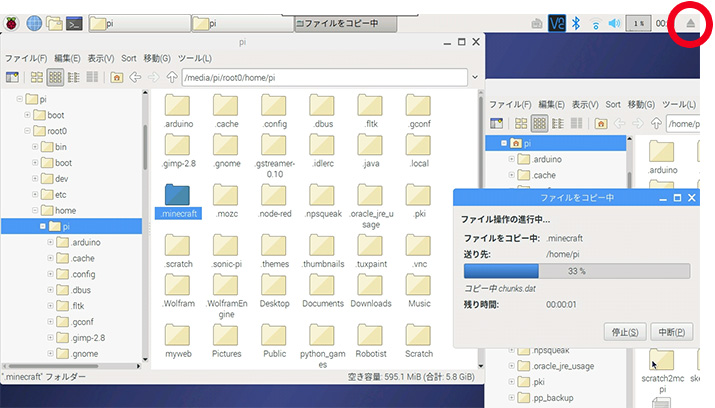This screenshot has width=715, height=408.
Task: Open the Bluetooth tray menu
Action: point(575,22)
